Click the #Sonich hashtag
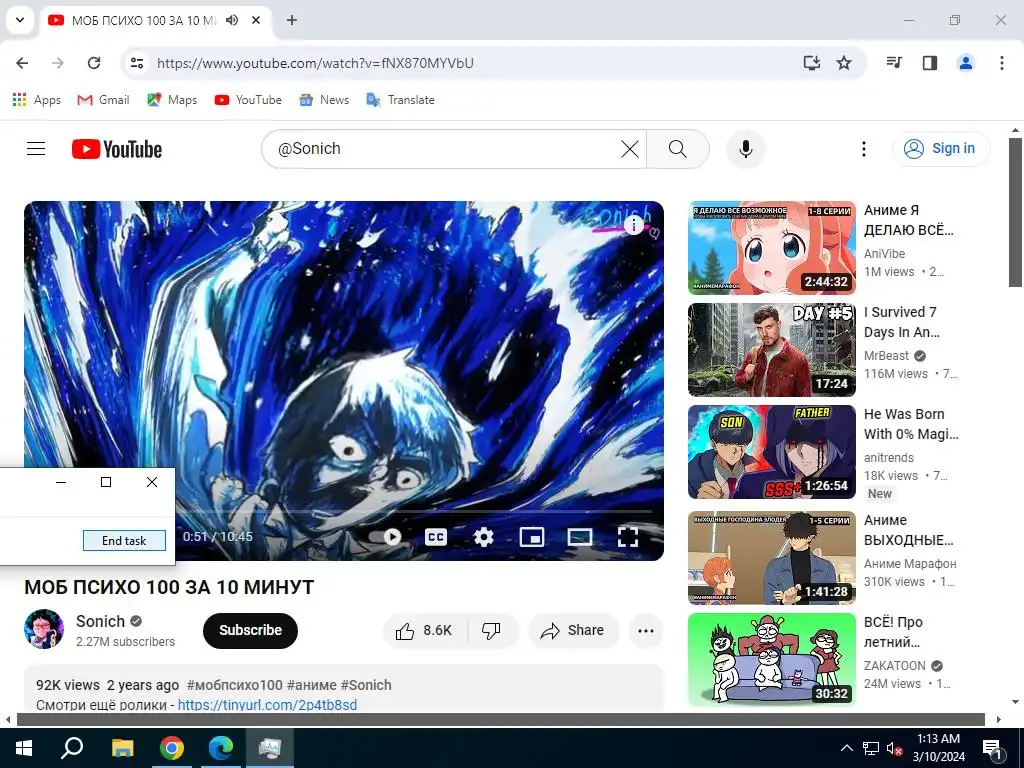 tap(366, 685)
